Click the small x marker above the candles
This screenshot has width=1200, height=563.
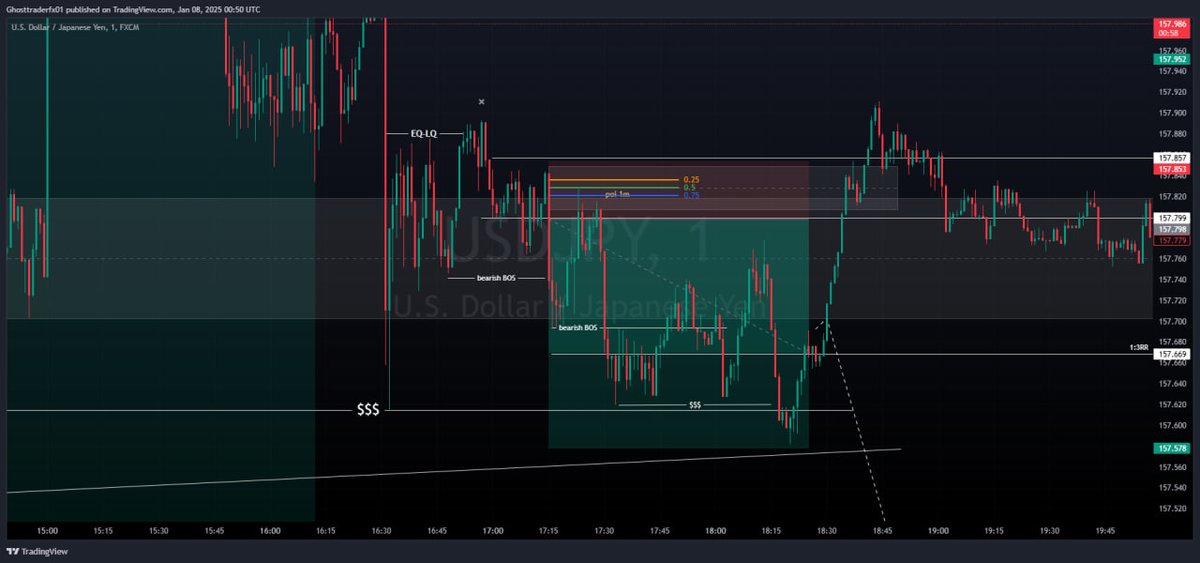[x=481, y=101]
